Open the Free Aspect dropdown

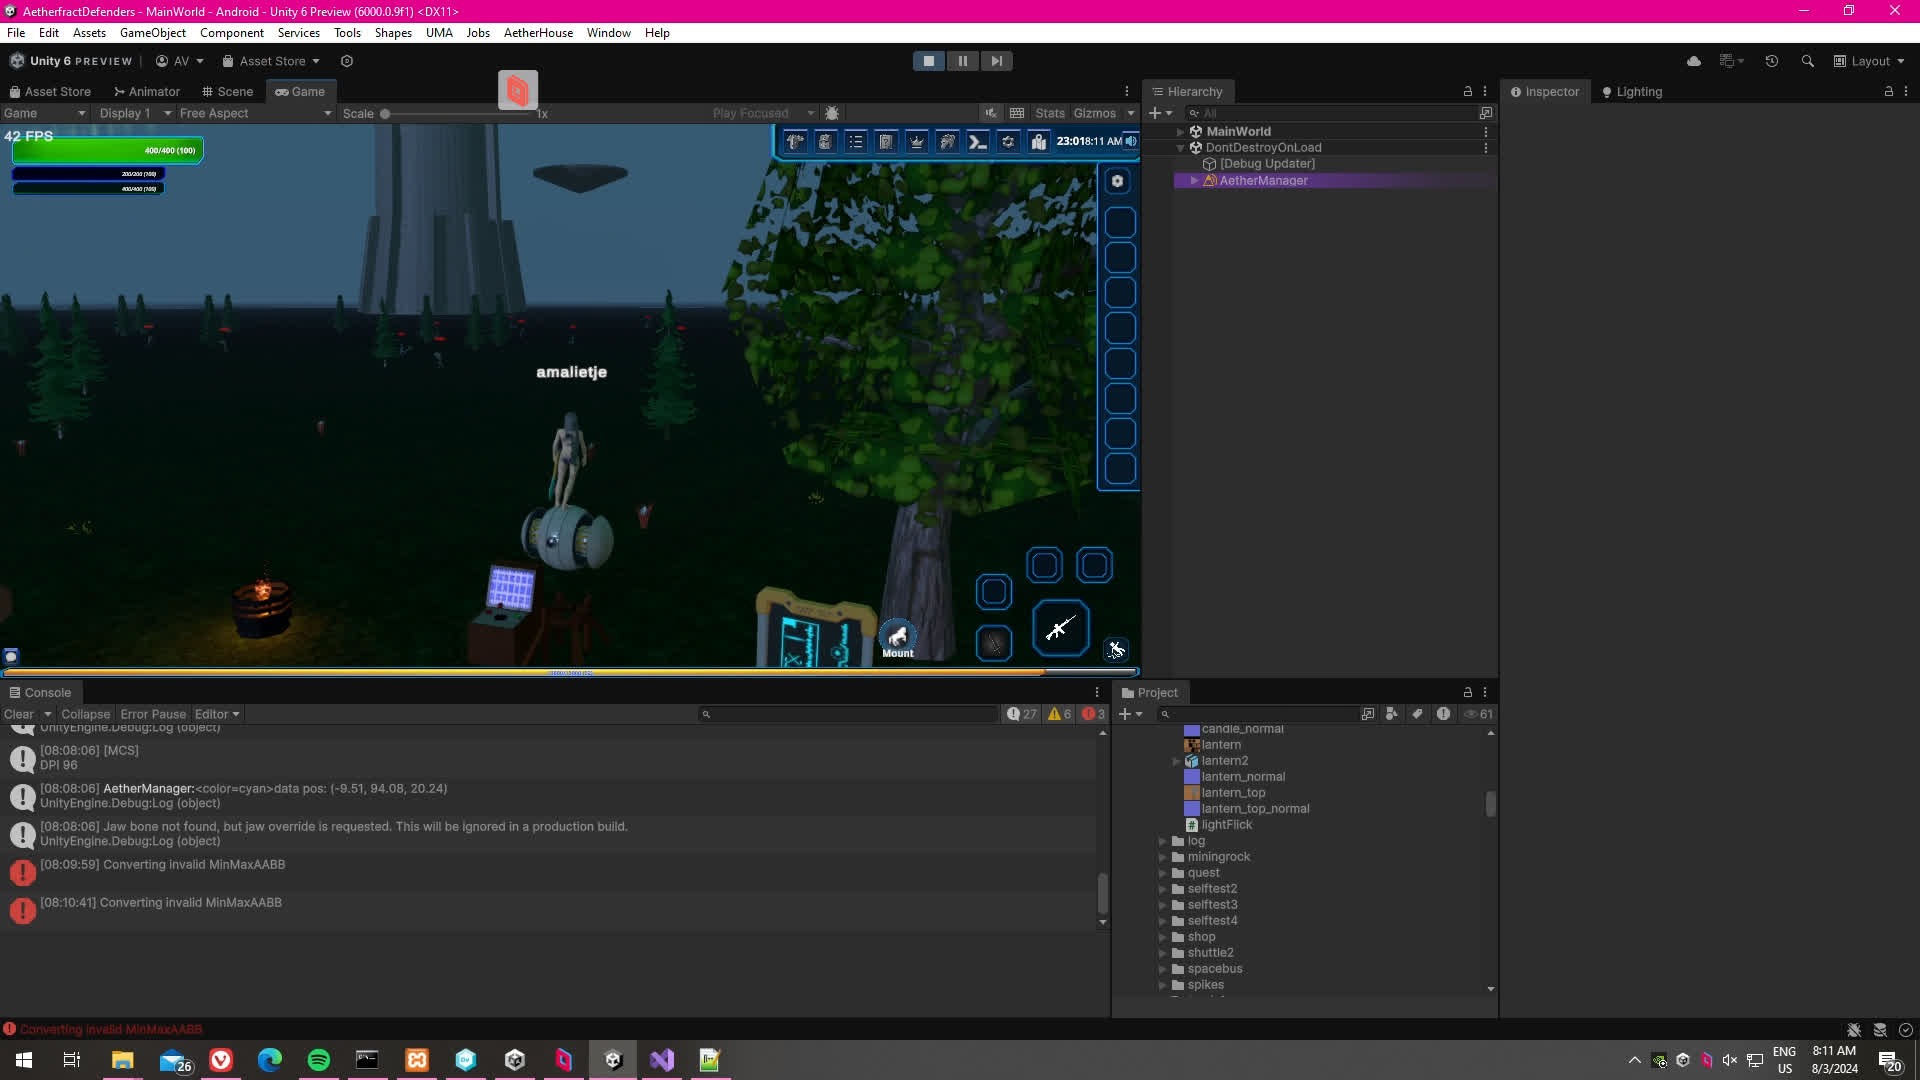click(255, 113)
